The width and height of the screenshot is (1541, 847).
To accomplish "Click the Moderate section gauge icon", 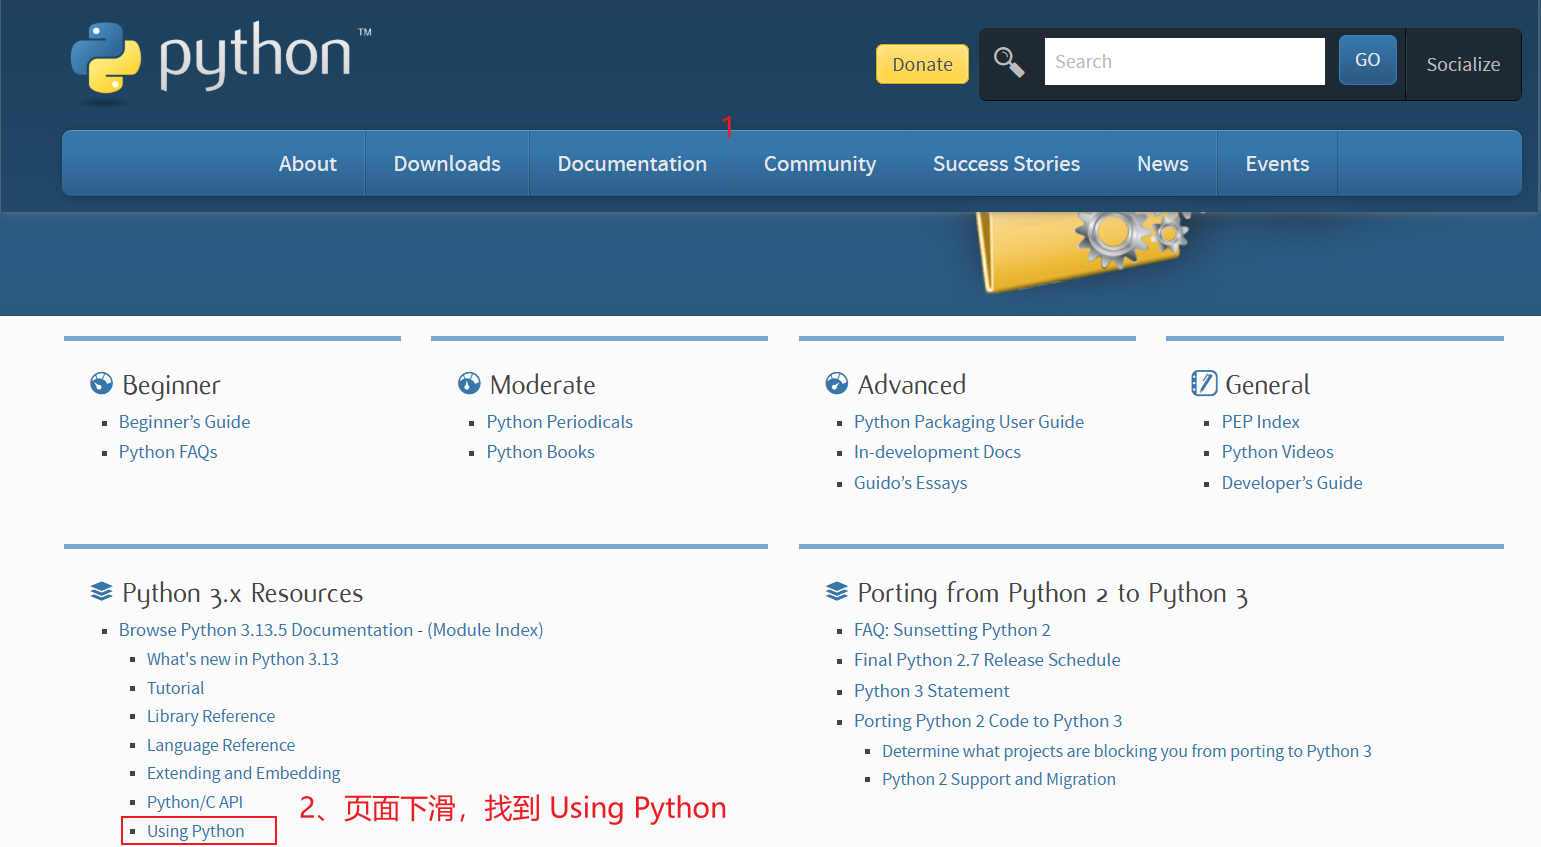I will coord(469,384).
